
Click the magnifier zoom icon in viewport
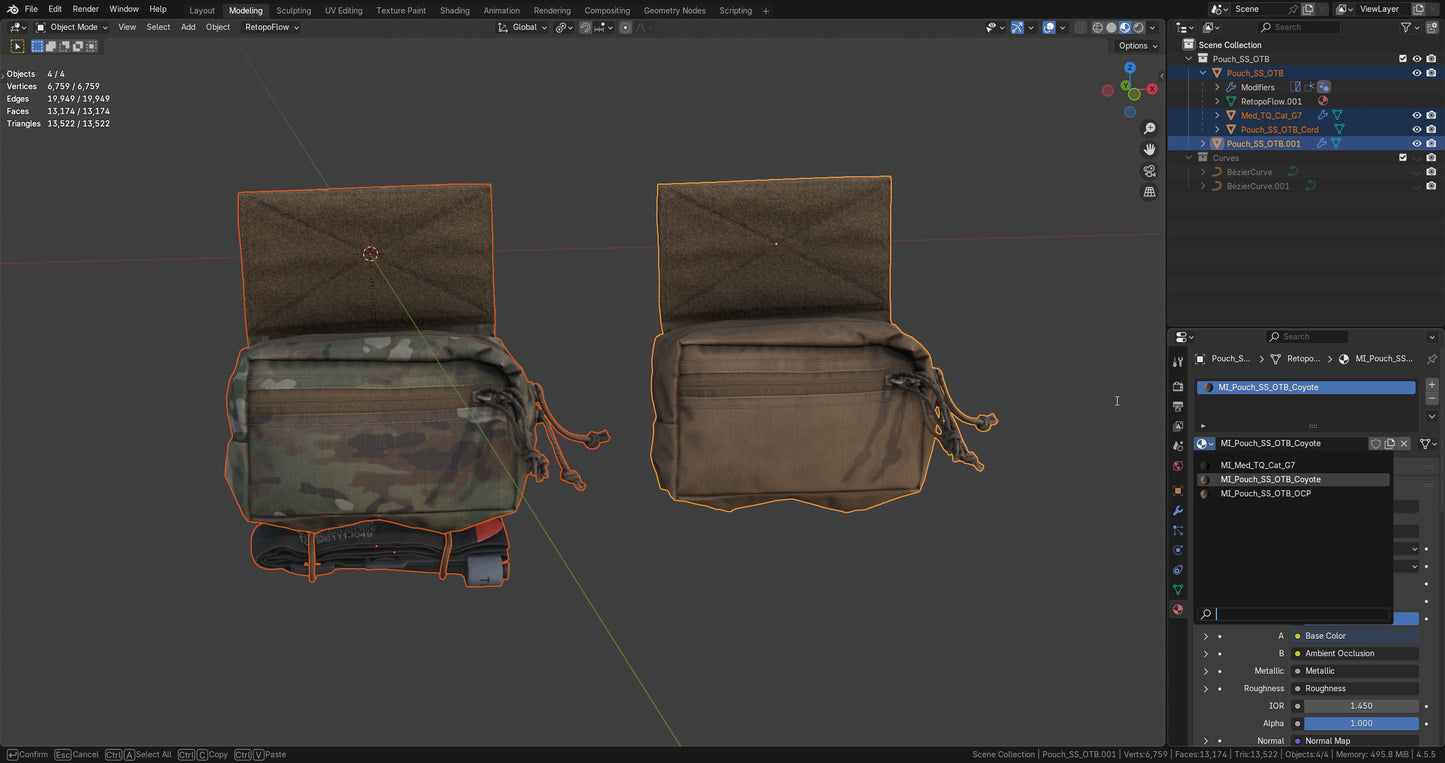pyautogui.click(x=1150, y=128)
